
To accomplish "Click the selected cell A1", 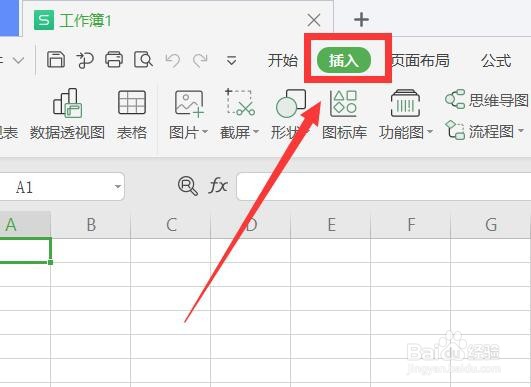I will click(25, 251).
